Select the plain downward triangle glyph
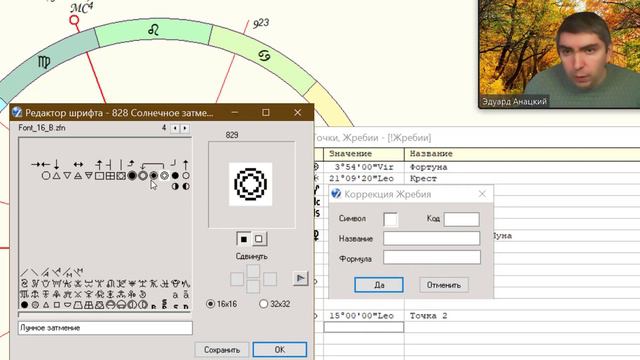 coord(67,176)
